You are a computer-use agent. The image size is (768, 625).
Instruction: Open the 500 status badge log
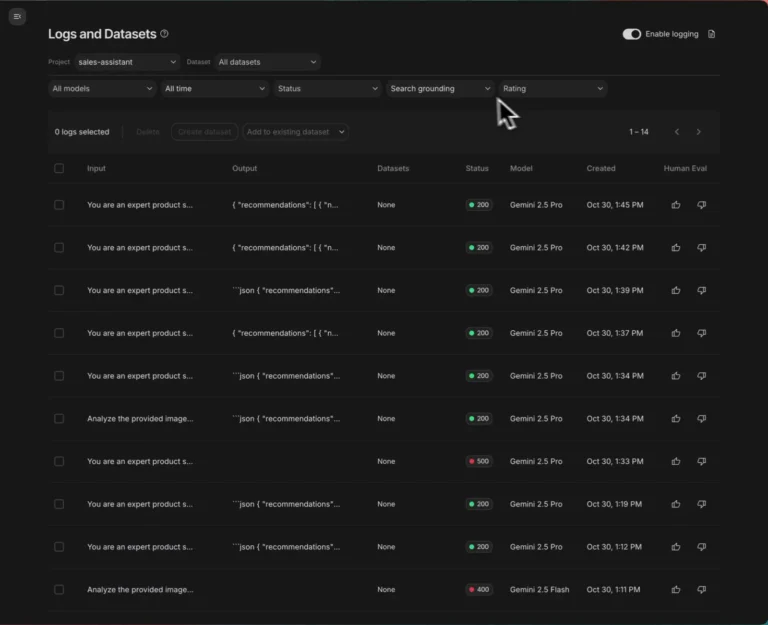pyautogui.click(x=479, y=461)
